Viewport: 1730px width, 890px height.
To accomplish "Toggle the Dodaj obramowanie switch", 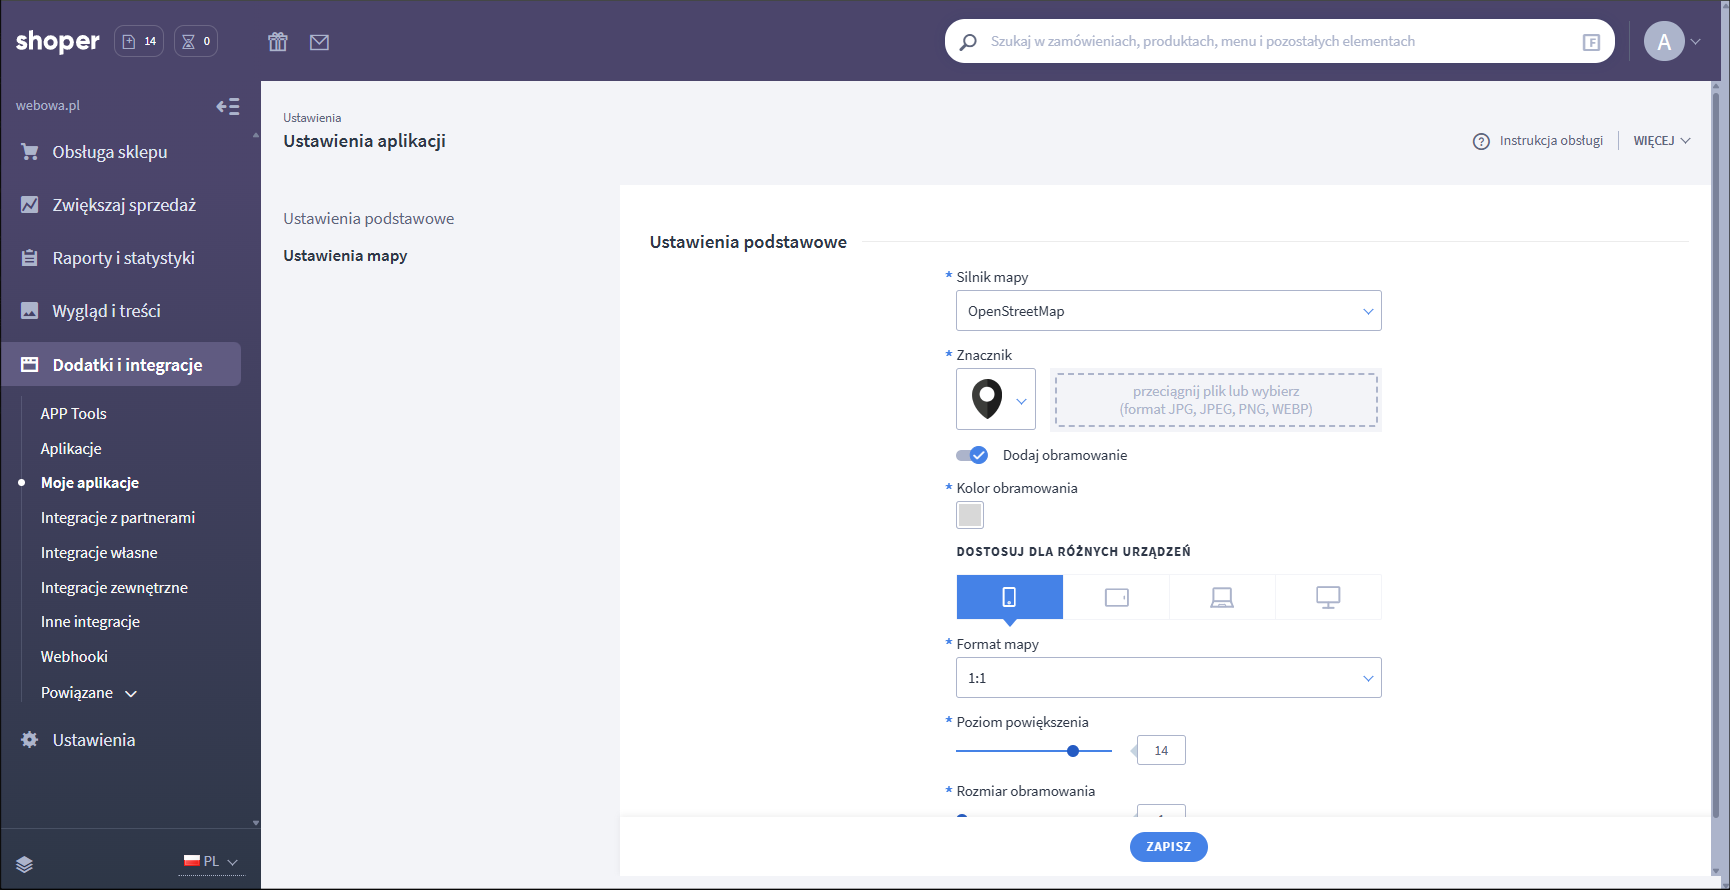I will click(972, 455).
